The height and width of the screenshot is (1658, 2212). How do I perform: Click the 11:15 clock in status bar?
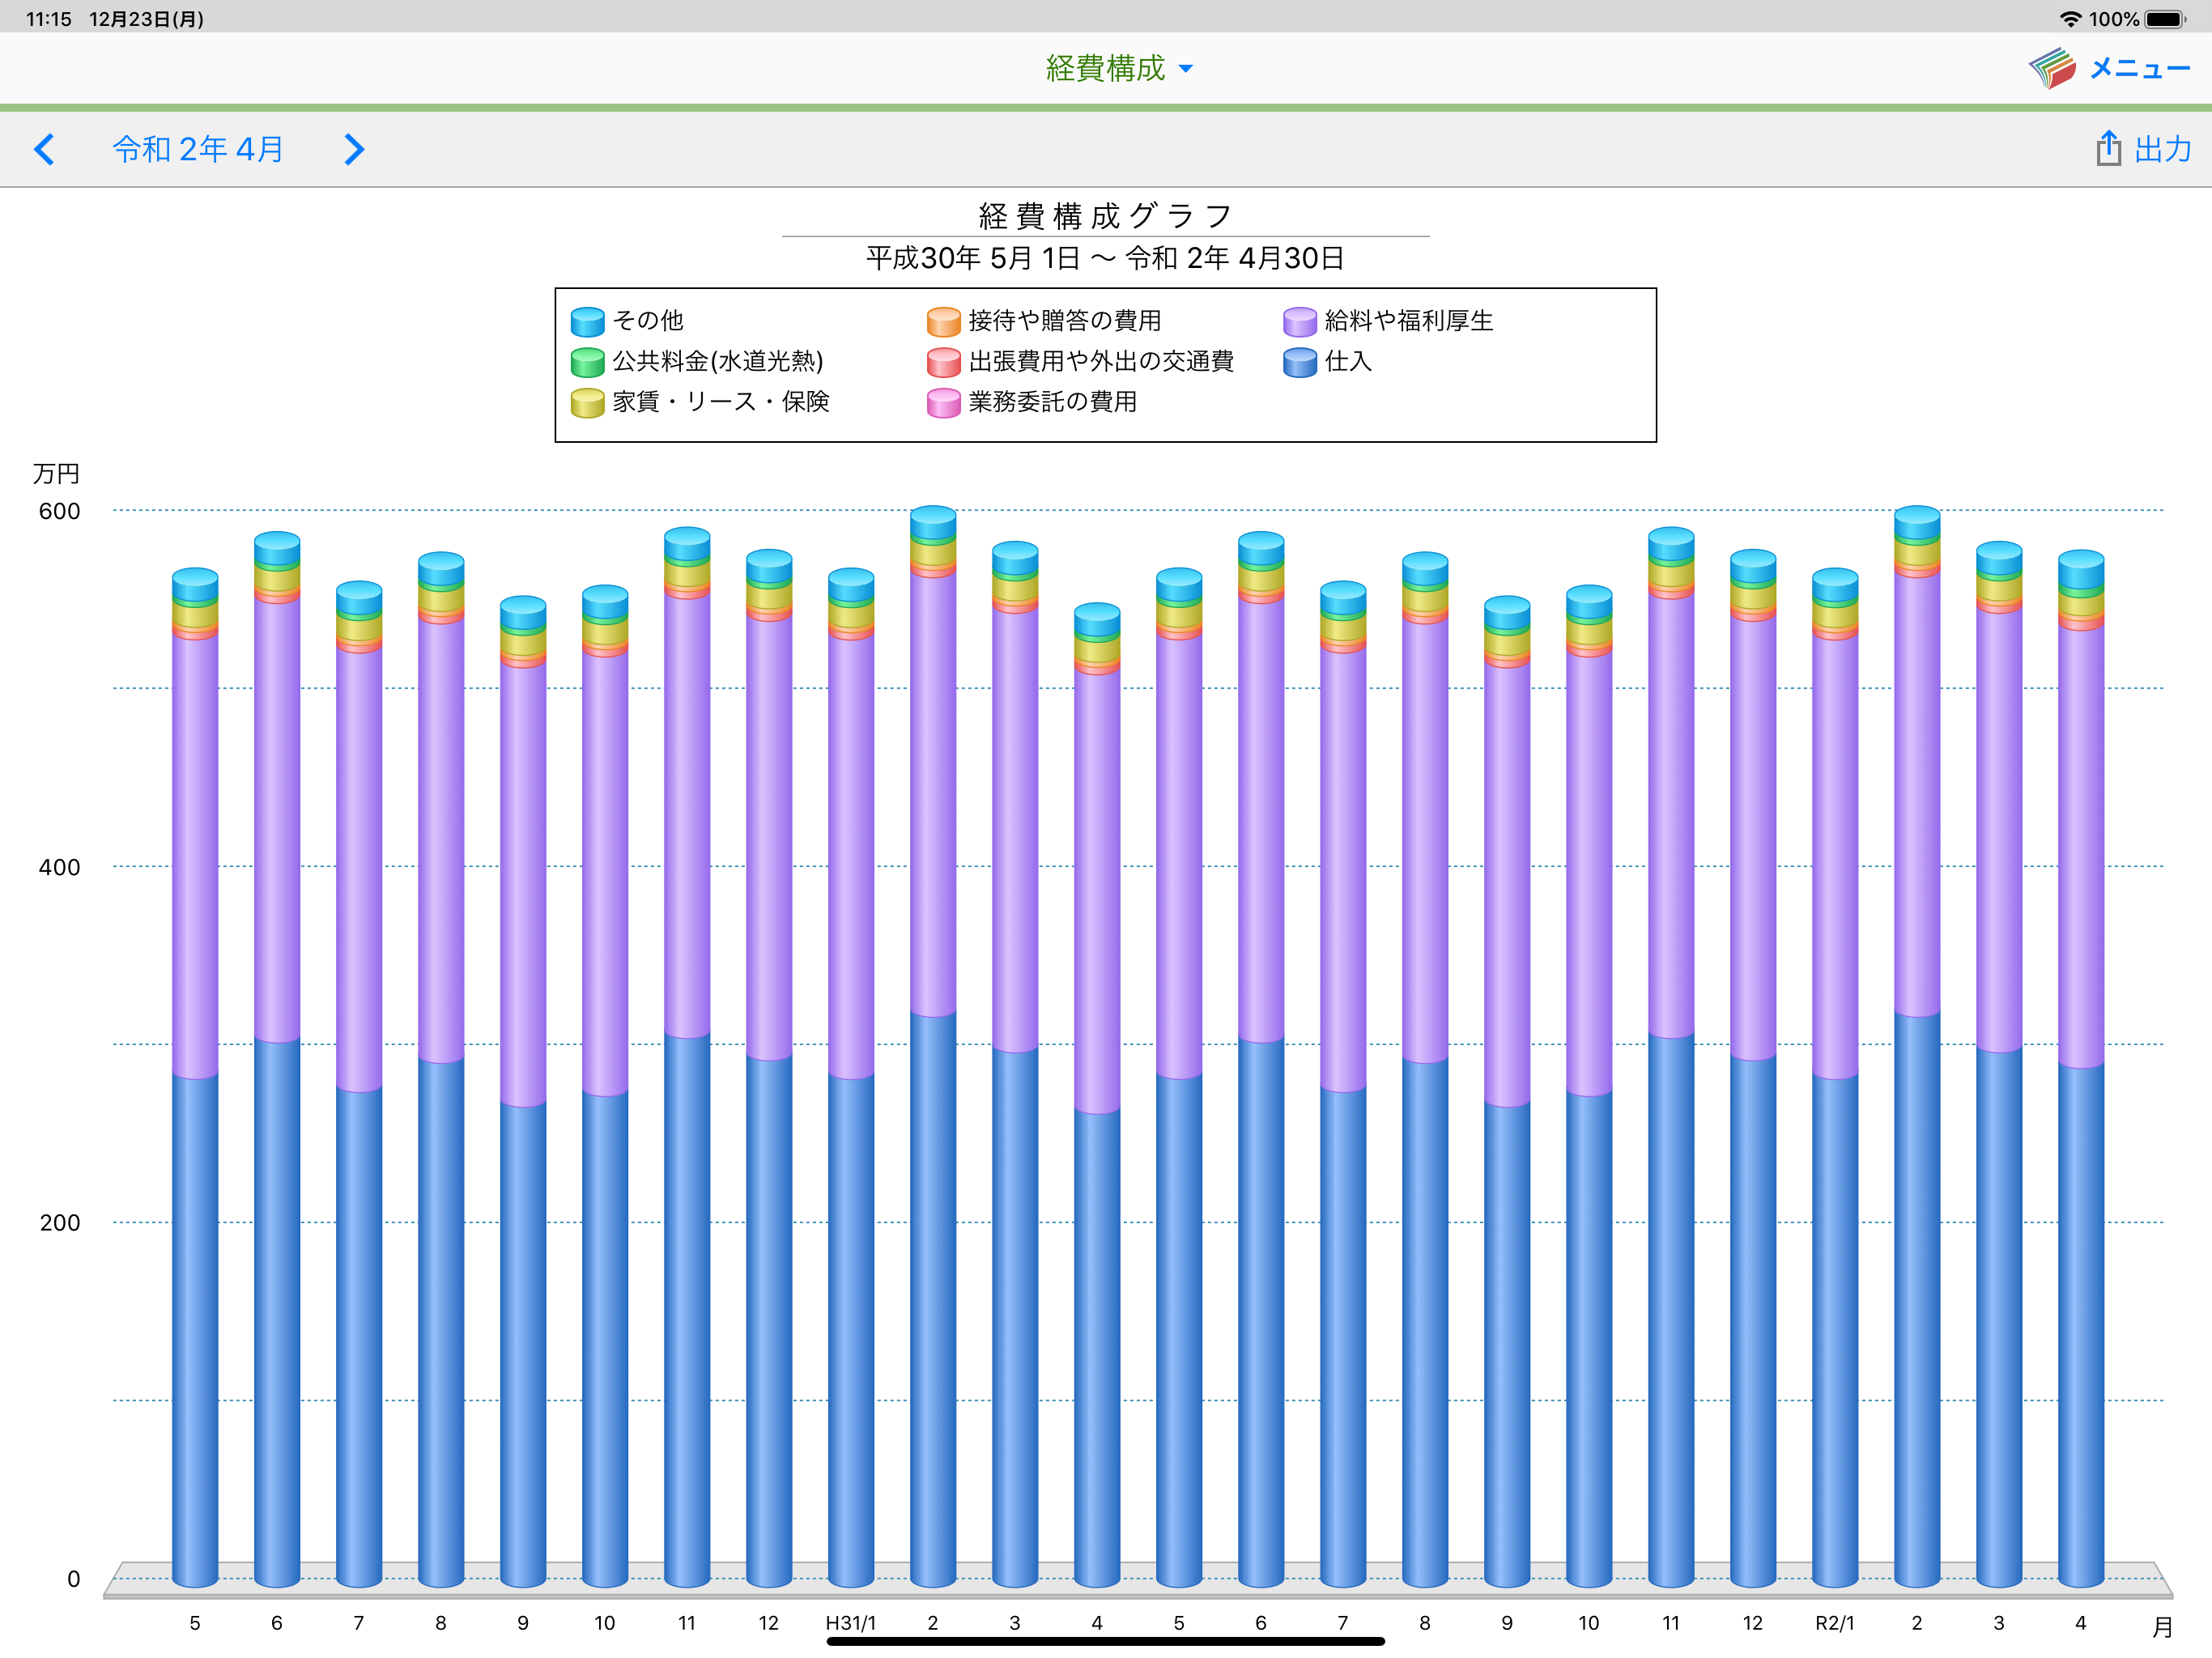point(48,19)
